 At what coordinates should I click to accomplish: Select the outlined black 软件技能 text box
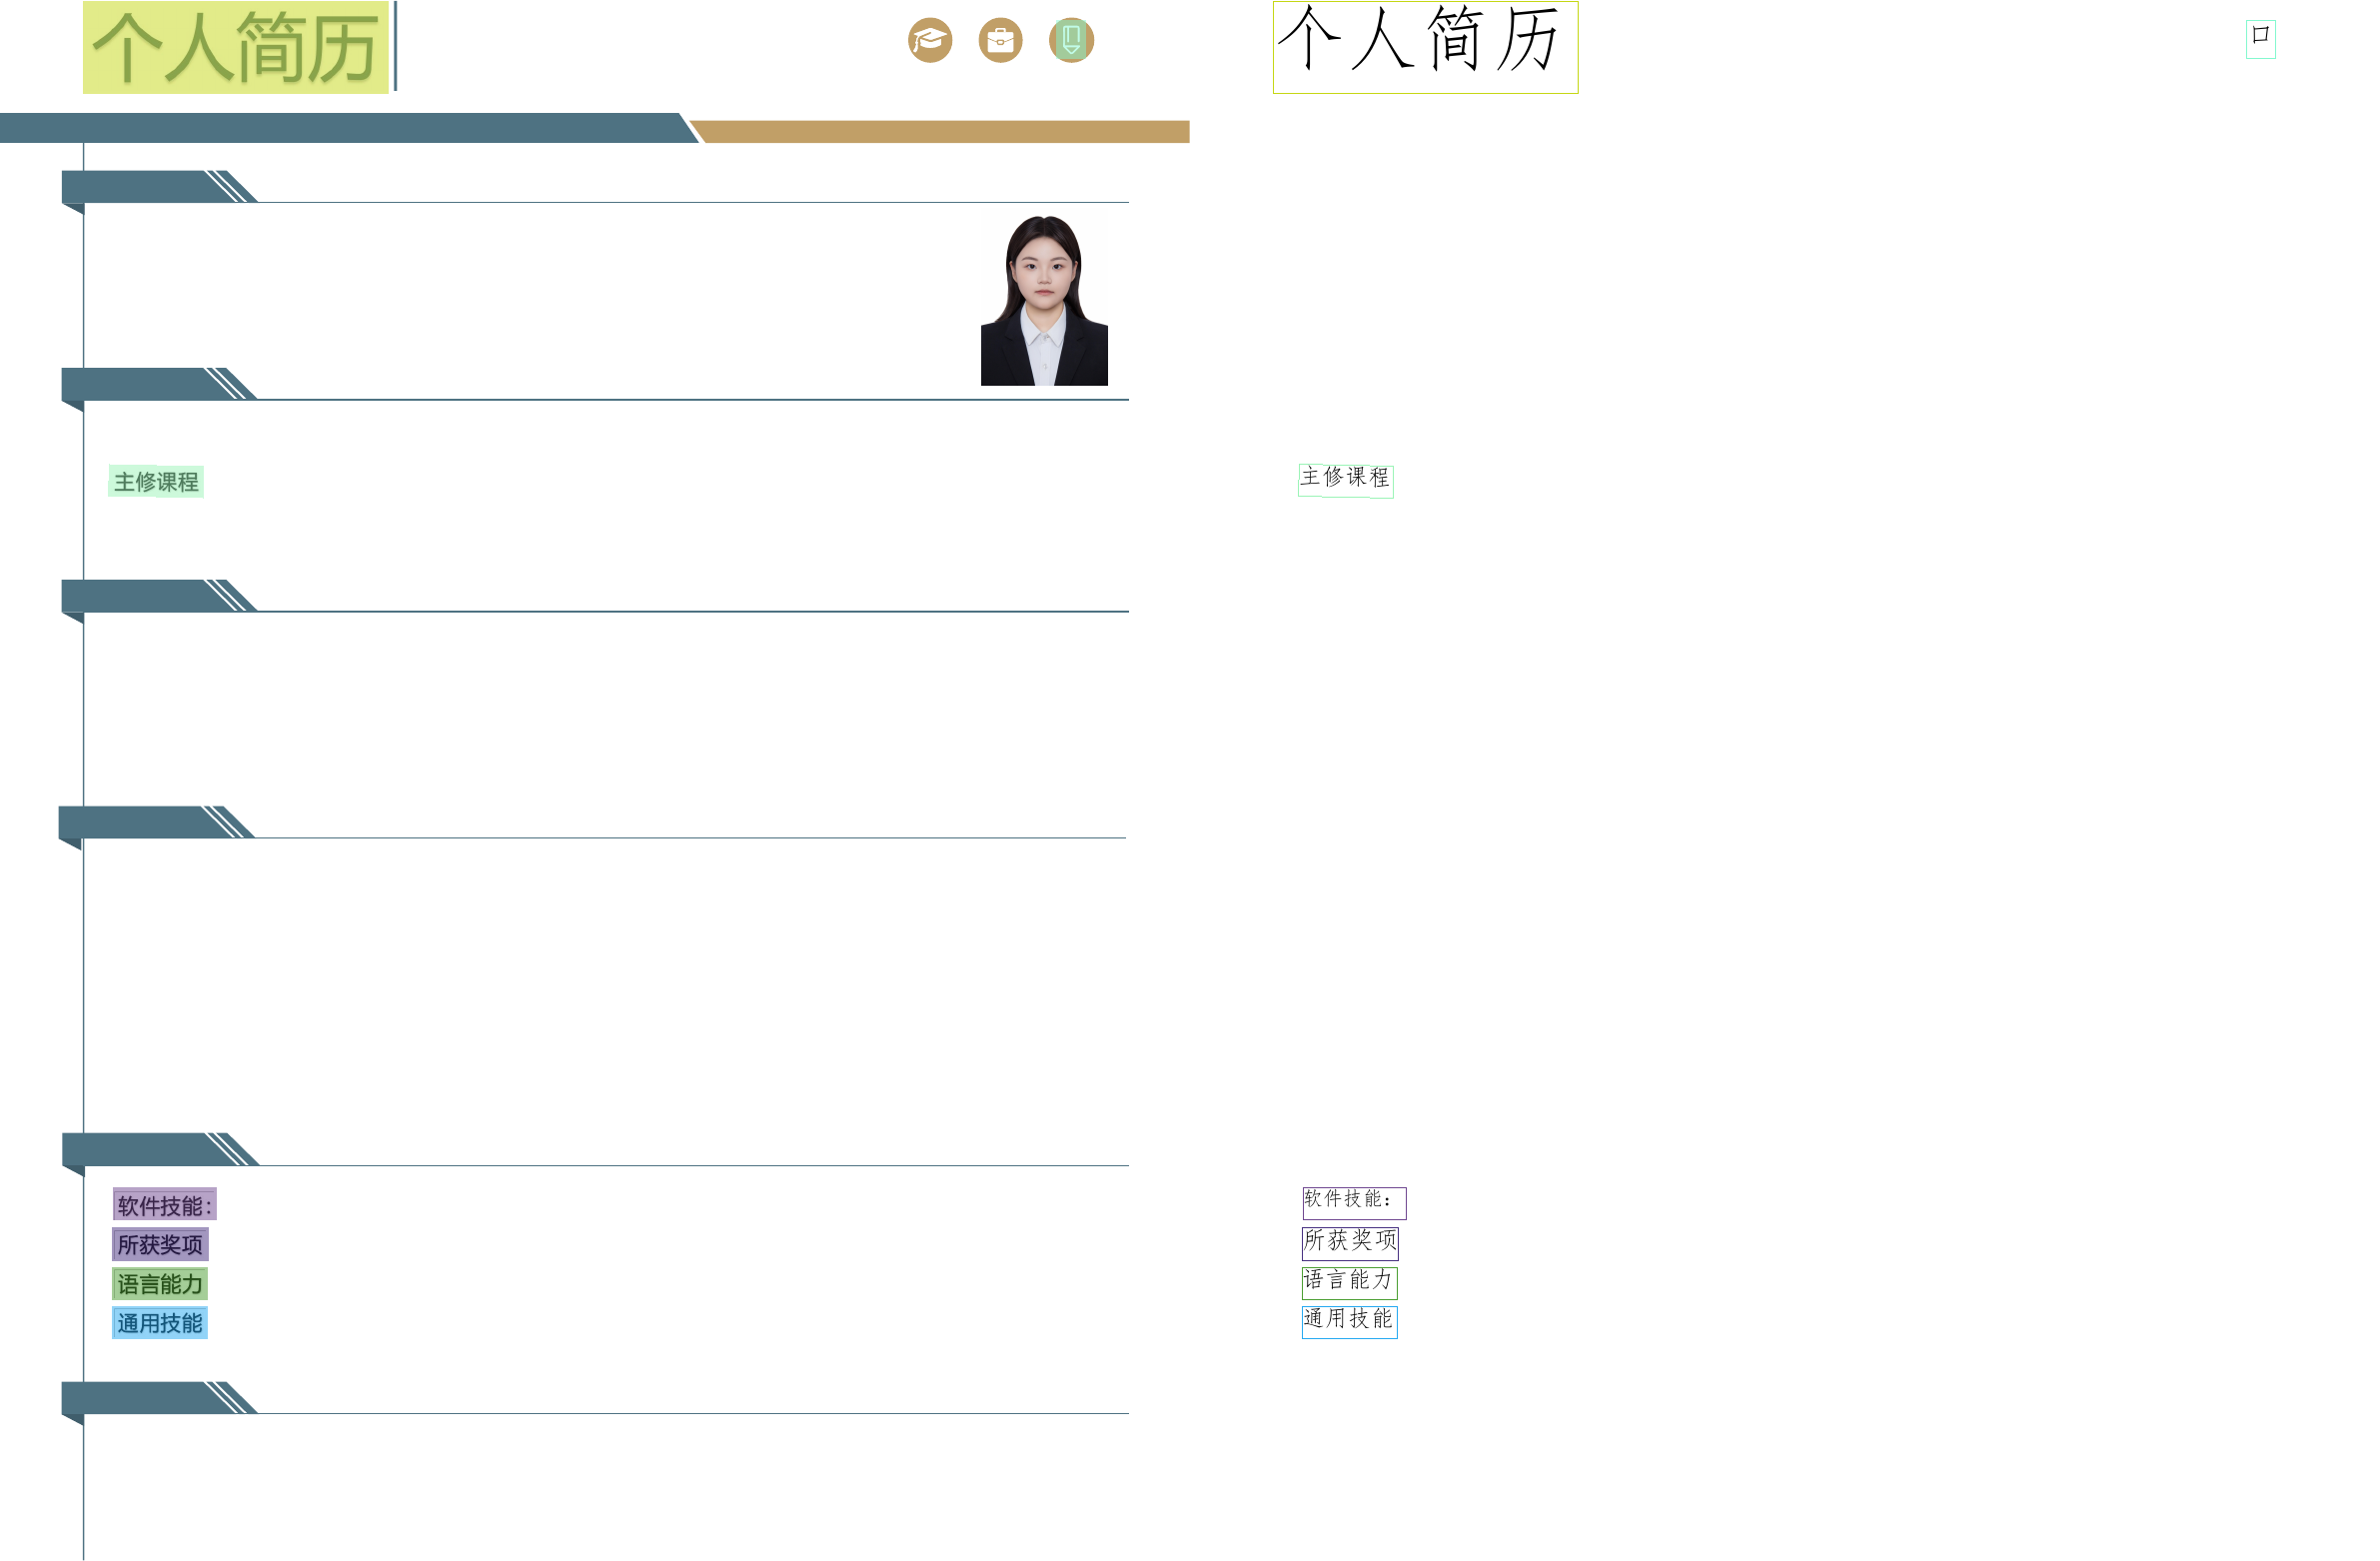point(1353,1202)
